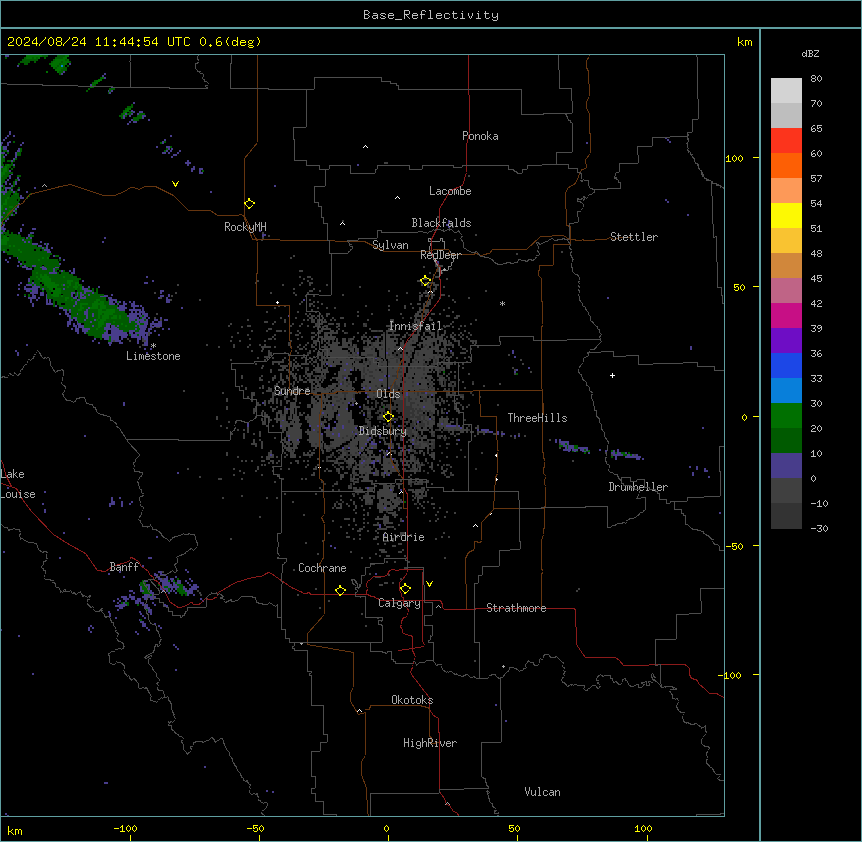Click the Drumheller city label

(x=638, y=487)
